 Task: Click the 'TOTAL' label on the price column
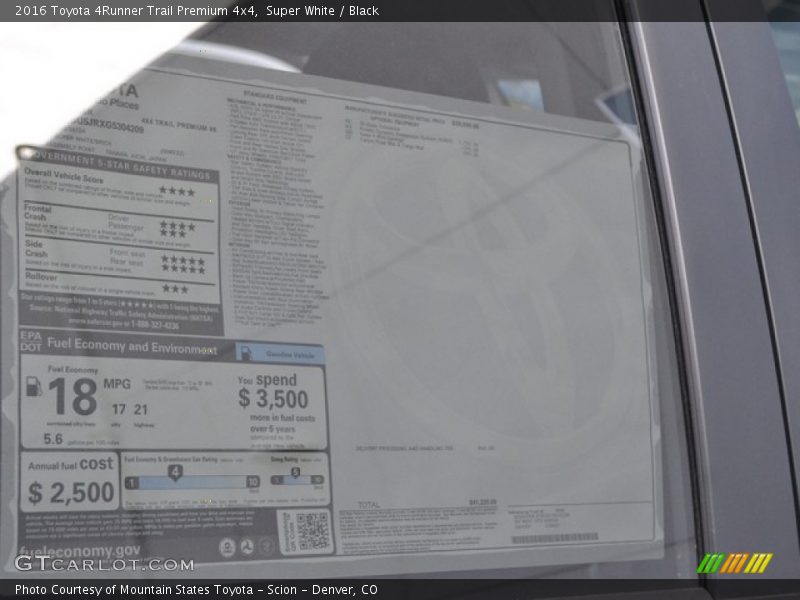coord(368,505)
